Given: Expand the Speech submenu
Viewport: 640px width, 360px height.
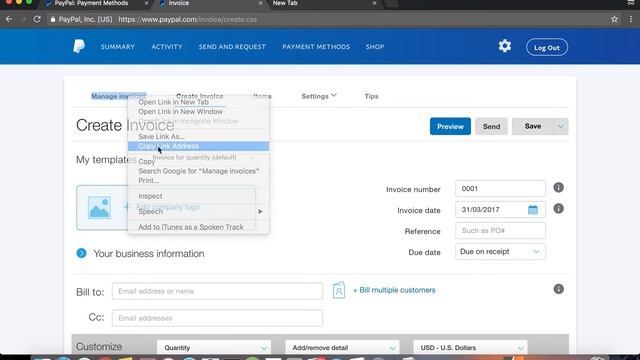Looking at the screenshot, I should point(198,211).
